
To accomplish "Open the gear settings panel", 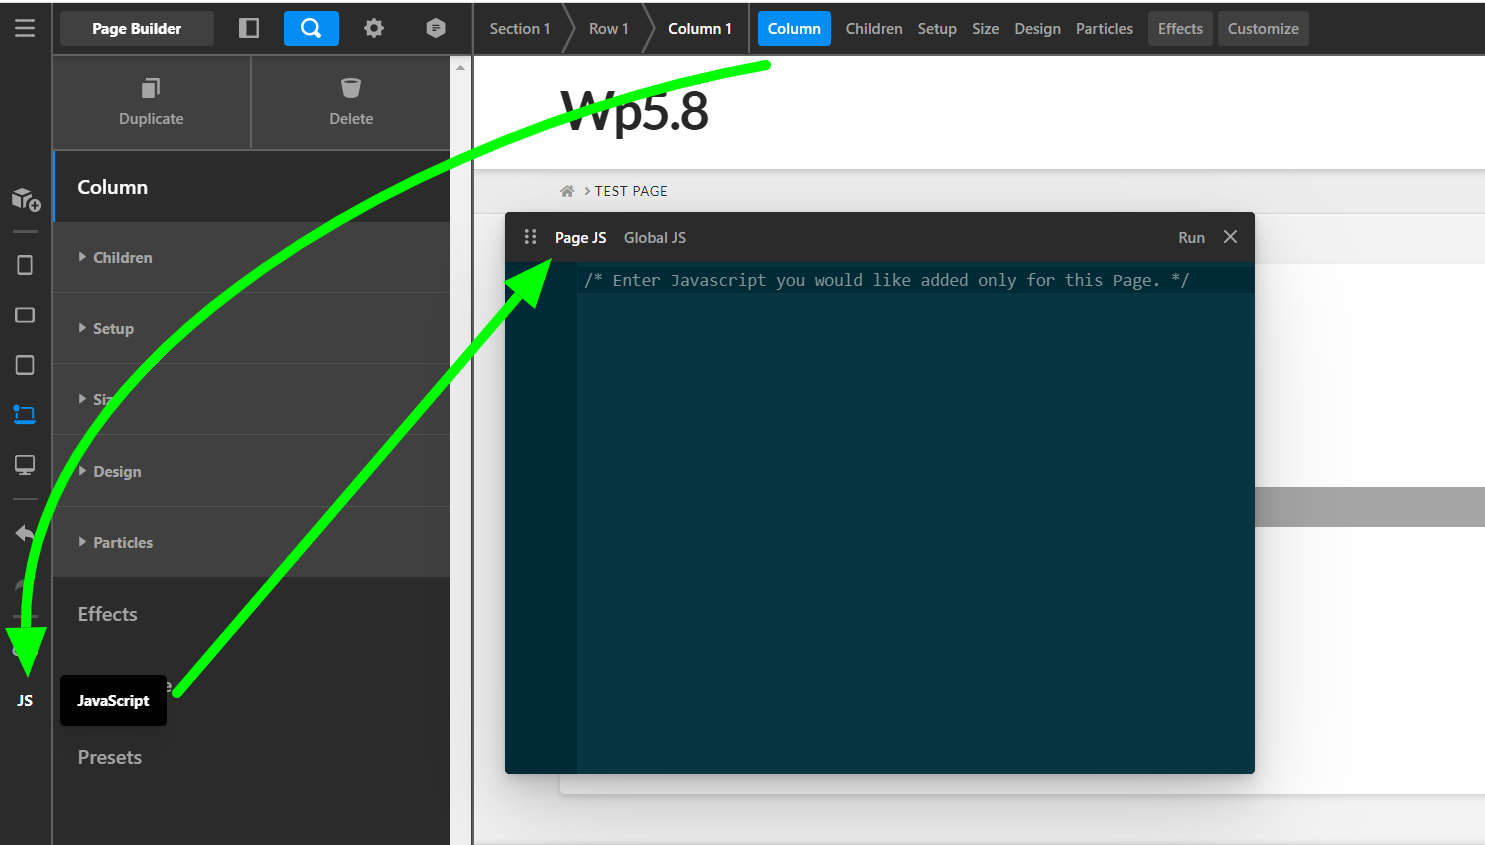I will click(374, 28).
